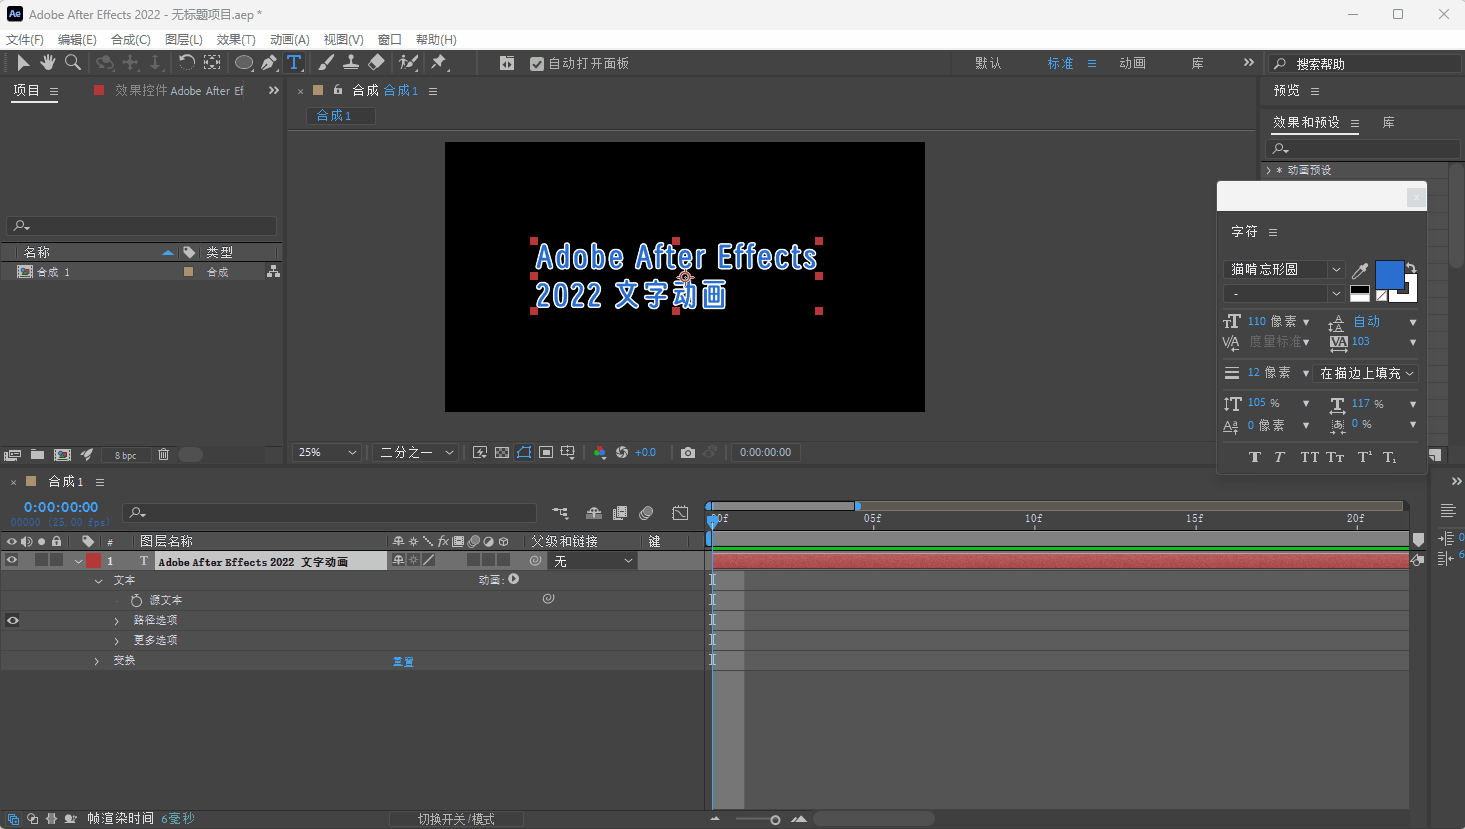Click the eyedropper in Character panel
1465x829 pixels.
(x=1360, y=270)
